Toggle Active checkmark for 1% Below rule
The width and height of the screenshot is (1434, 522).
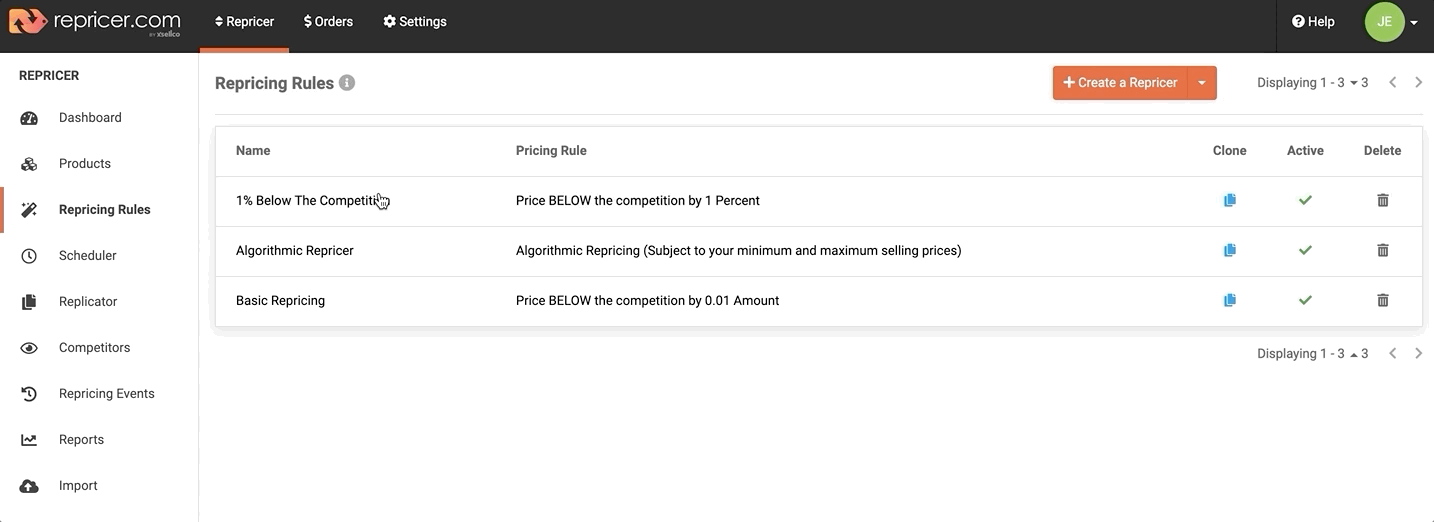(x=1305, y=200)
